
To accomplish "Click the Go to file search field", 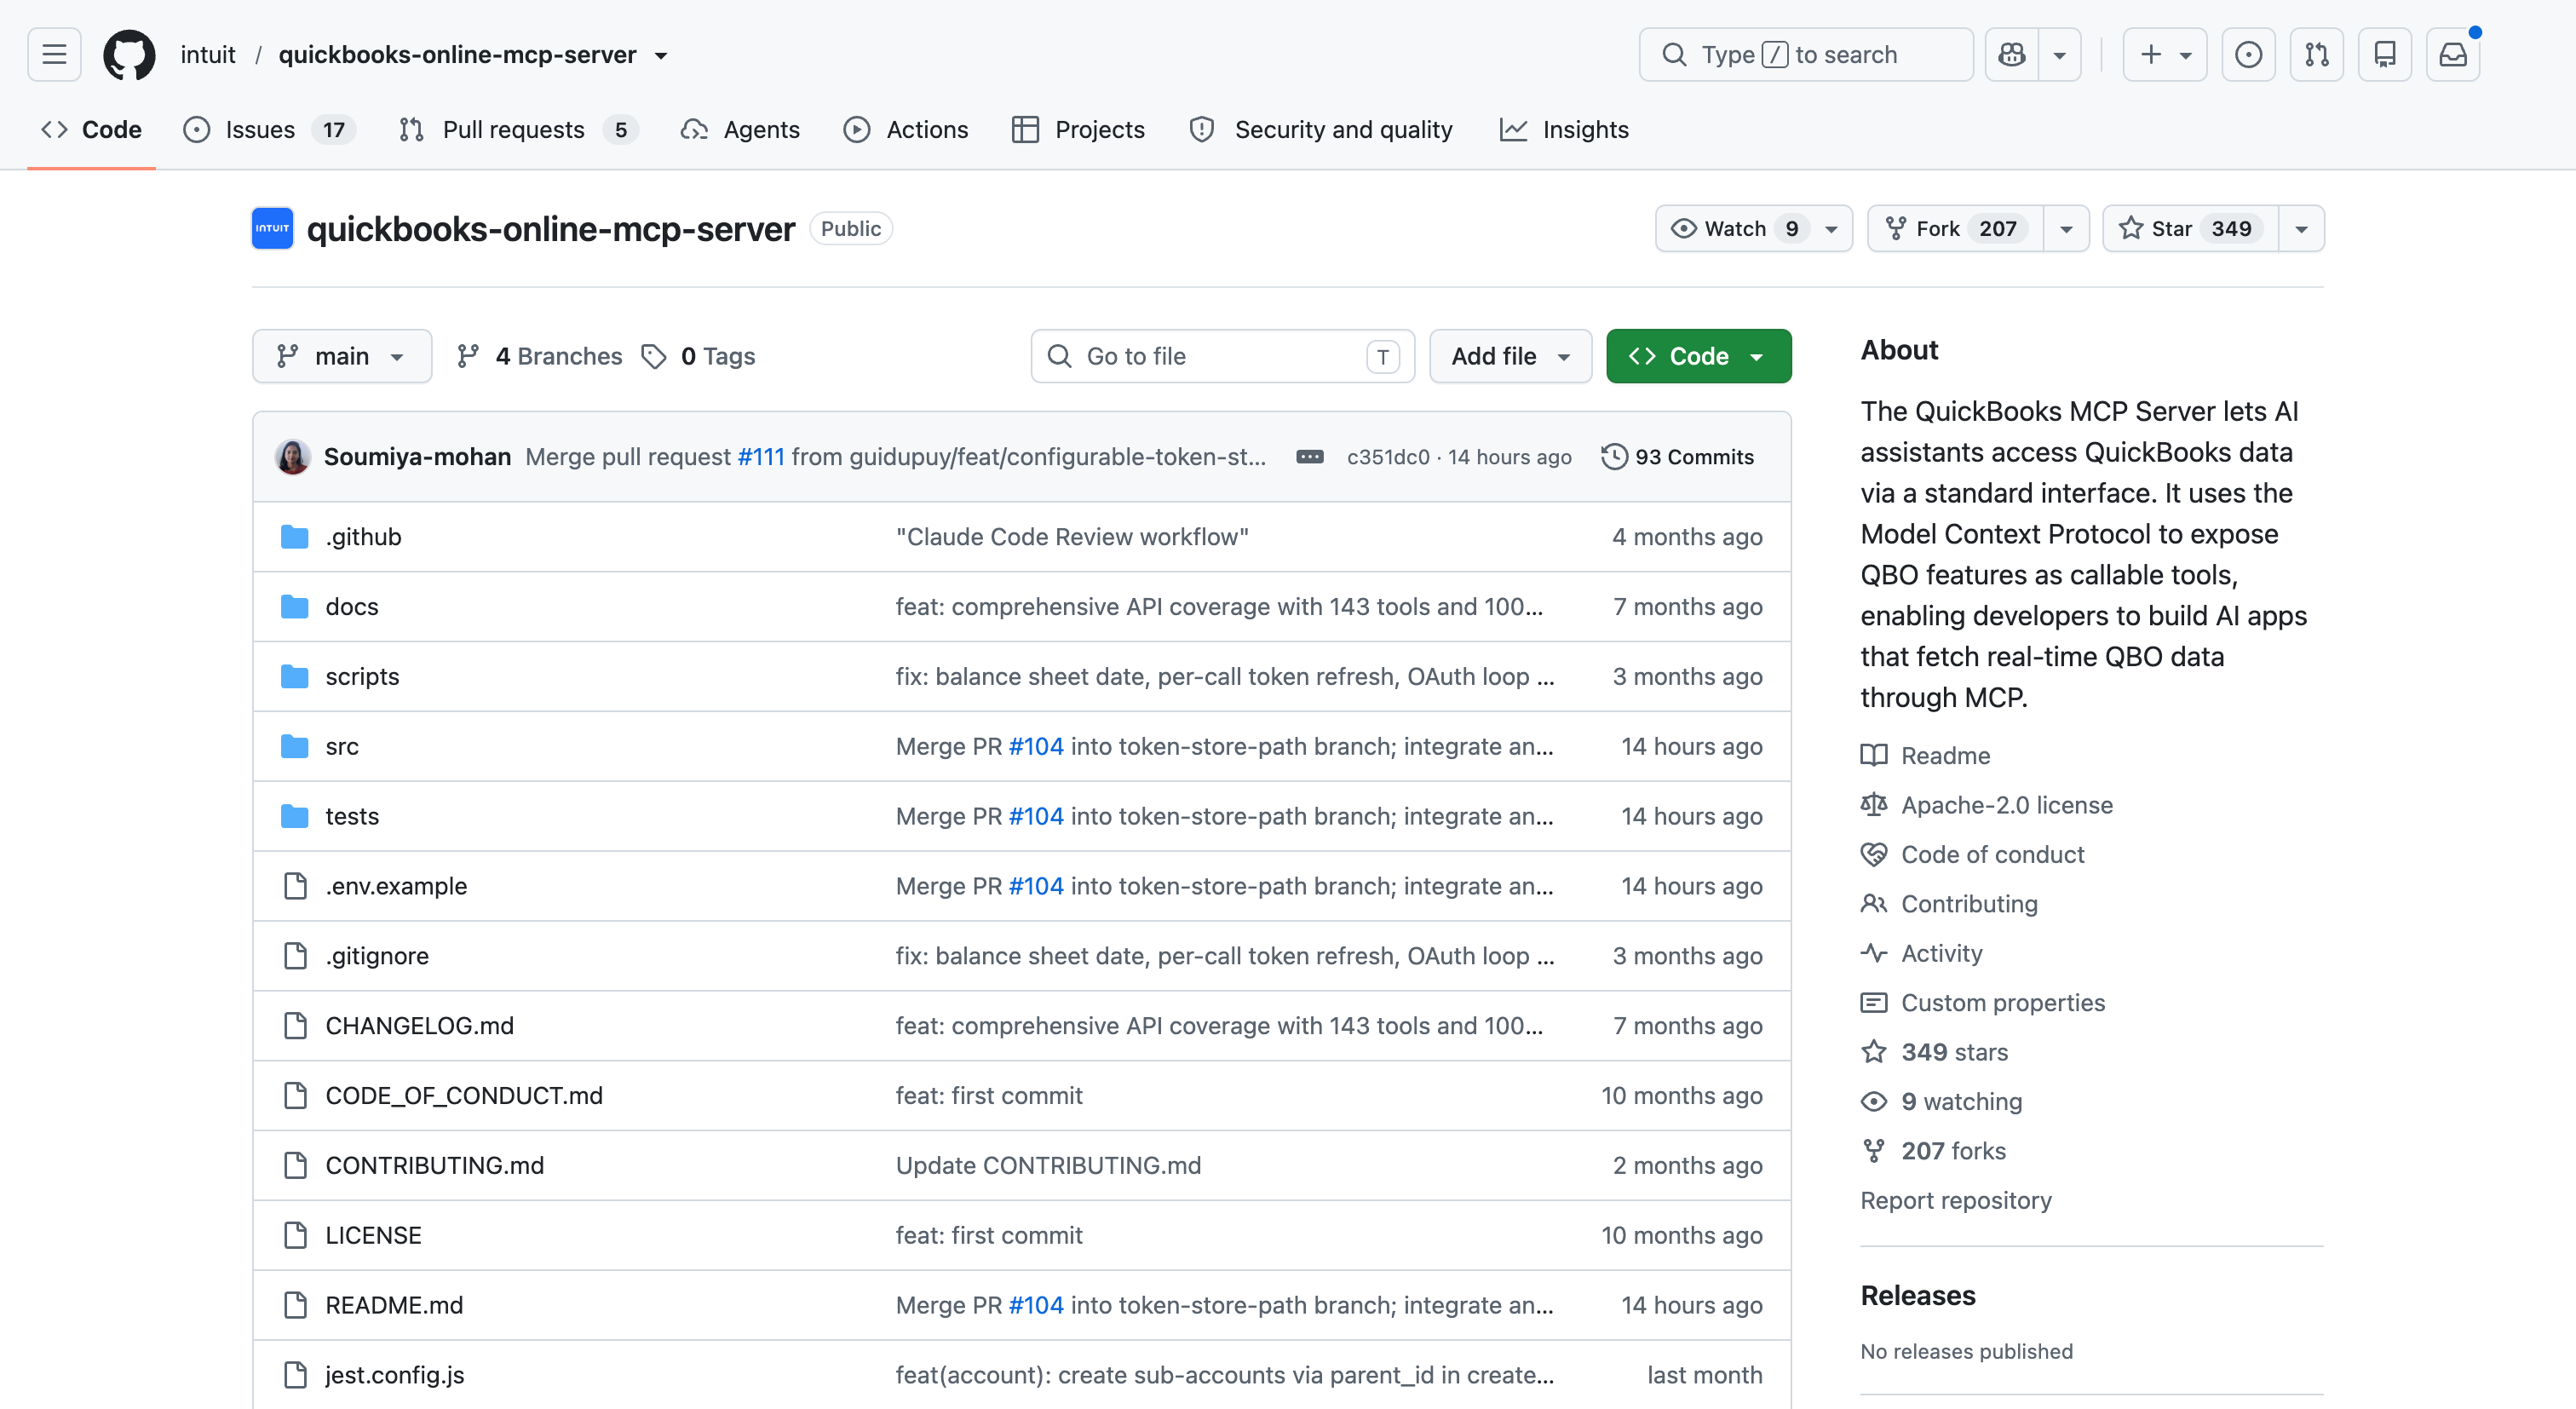I will (1222, 356).
